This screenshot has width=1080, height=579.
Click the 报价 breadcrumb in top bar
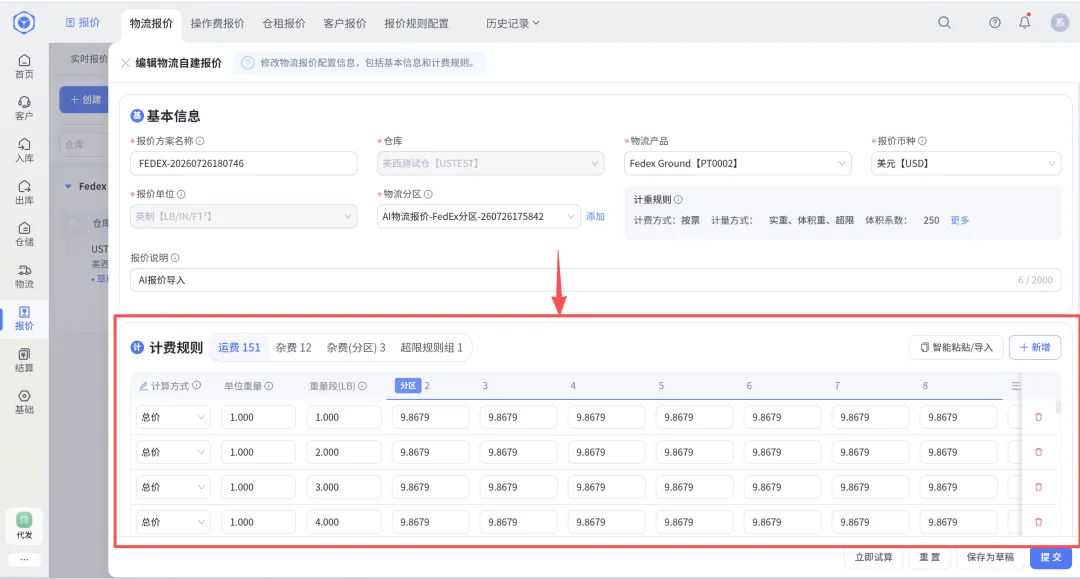(x=83, y=23)
